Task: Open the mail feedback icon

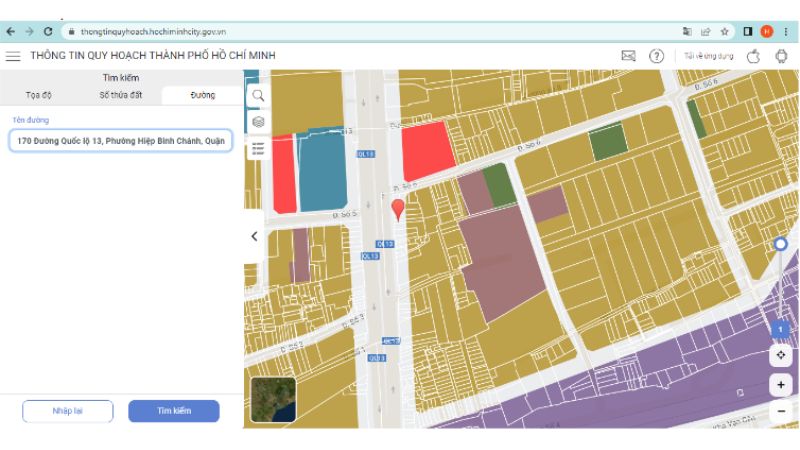Action: (629, 56)
